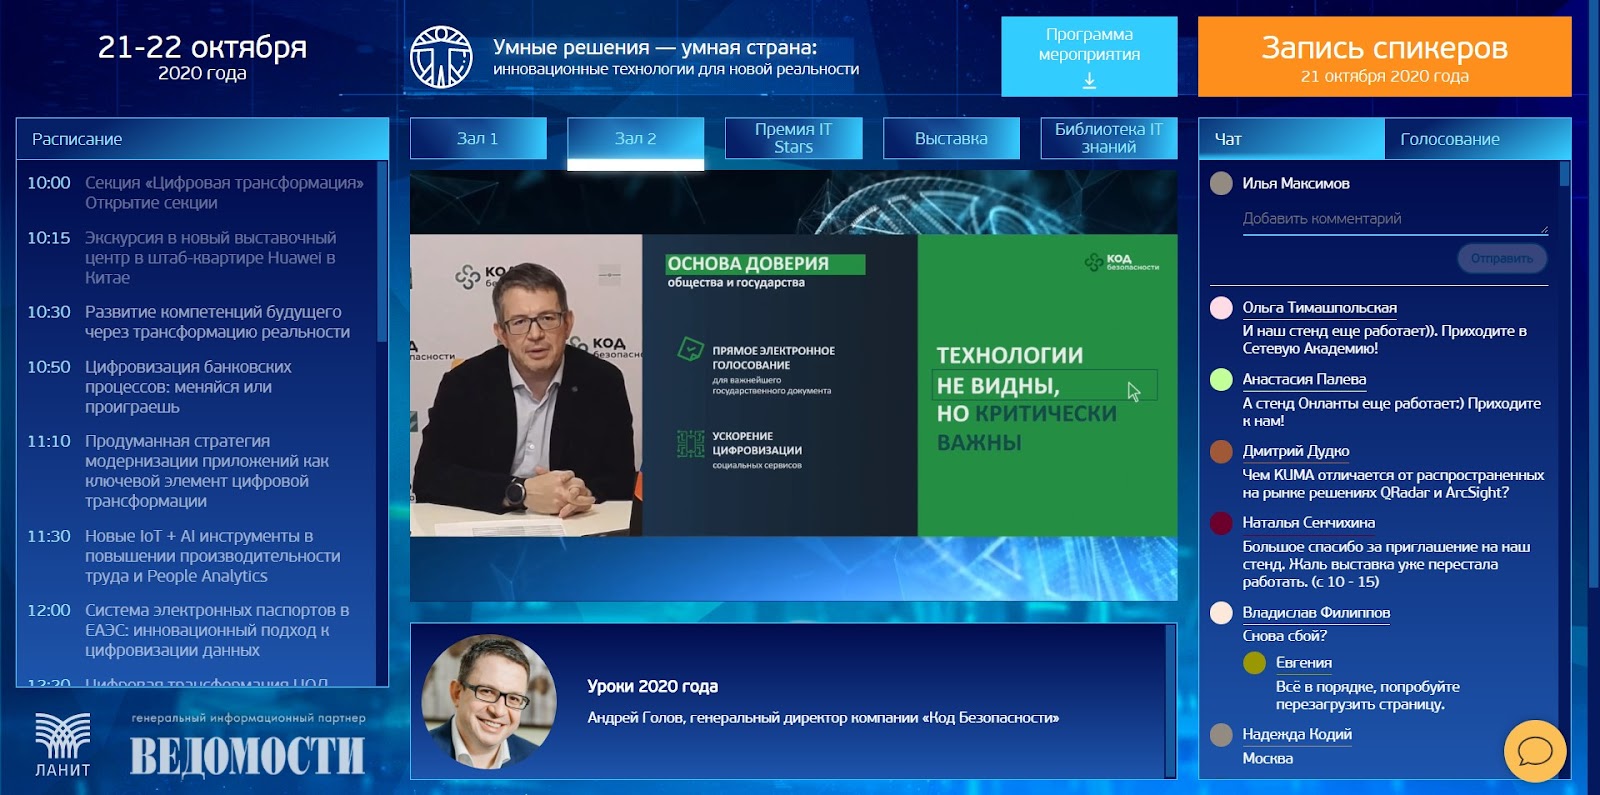
Task: Open Евгения's name link
Action: 1303,662
